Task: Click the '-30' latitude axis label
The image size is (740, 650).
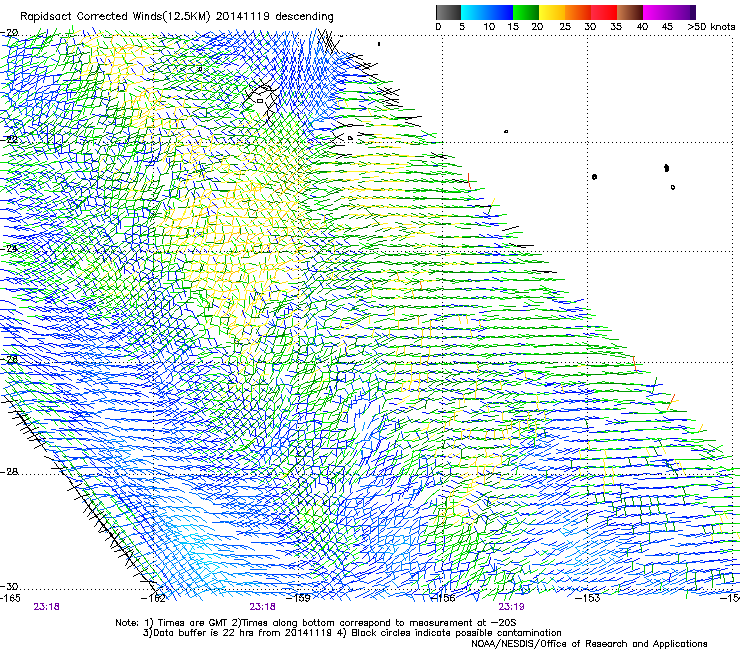Action: point(9,586)
